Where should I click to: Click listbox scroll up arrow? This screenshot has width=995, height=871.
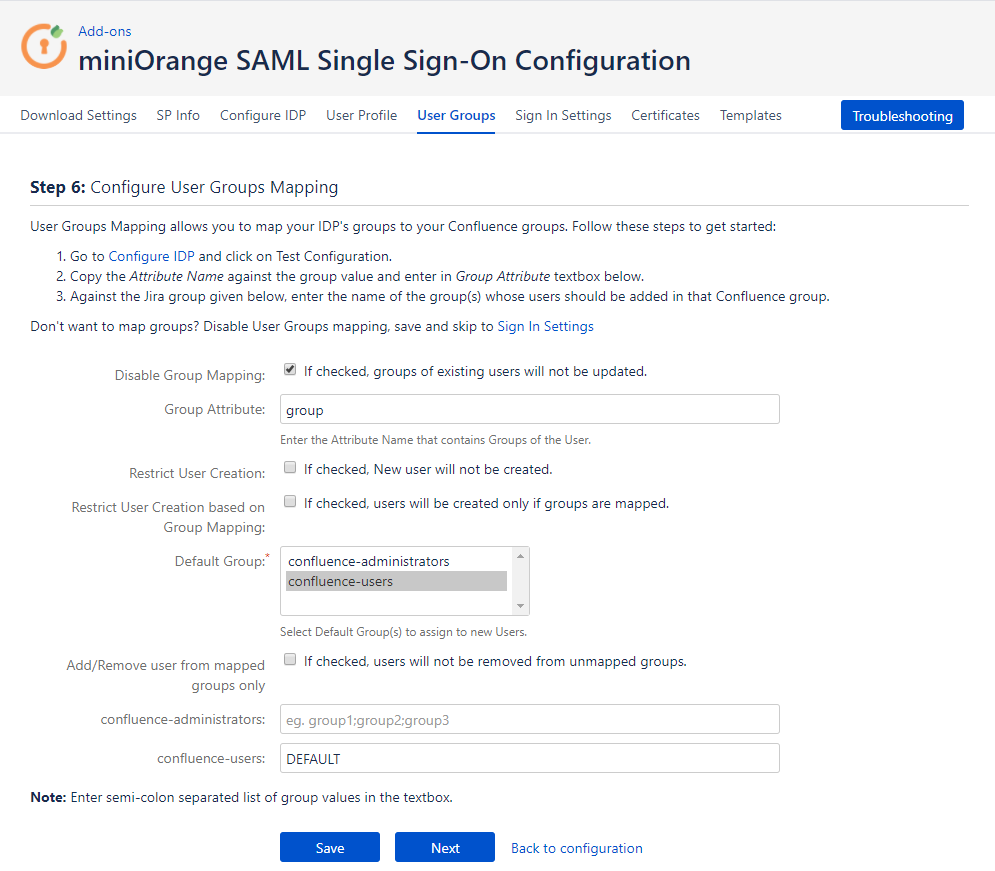click(520, 556)
